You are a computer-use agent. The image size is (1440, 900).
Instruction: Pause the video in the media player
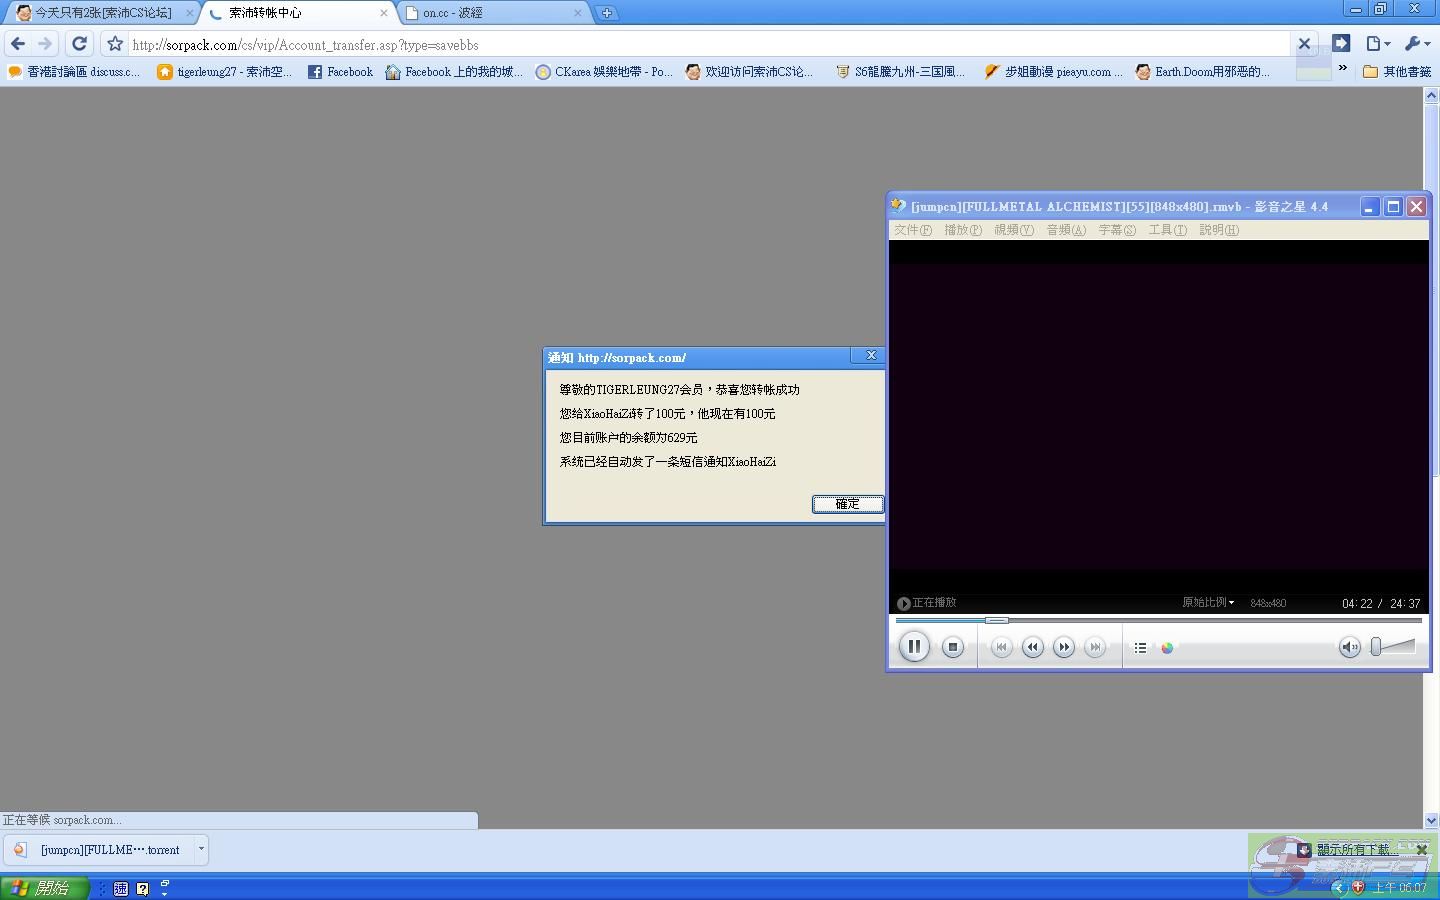914,647
